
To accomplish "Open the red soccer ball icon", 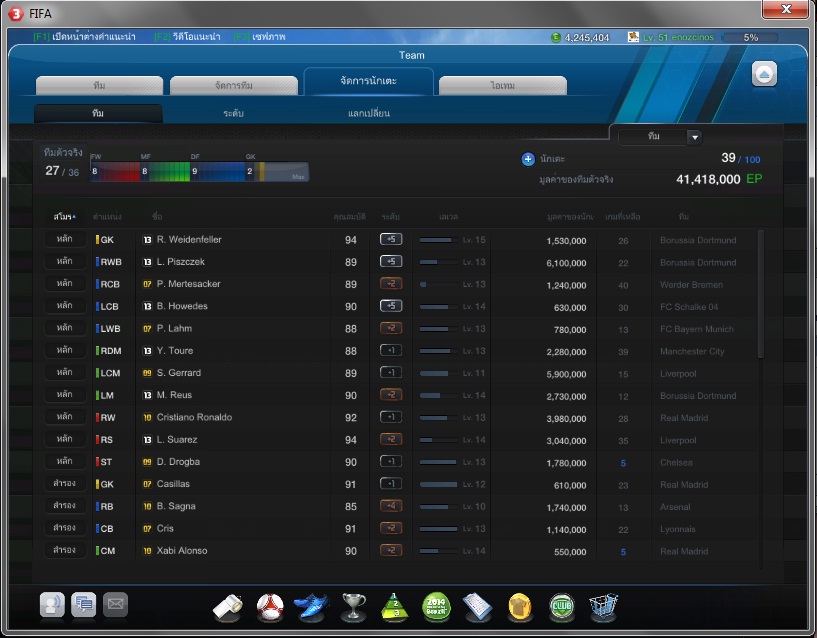I will click(270, 607).
